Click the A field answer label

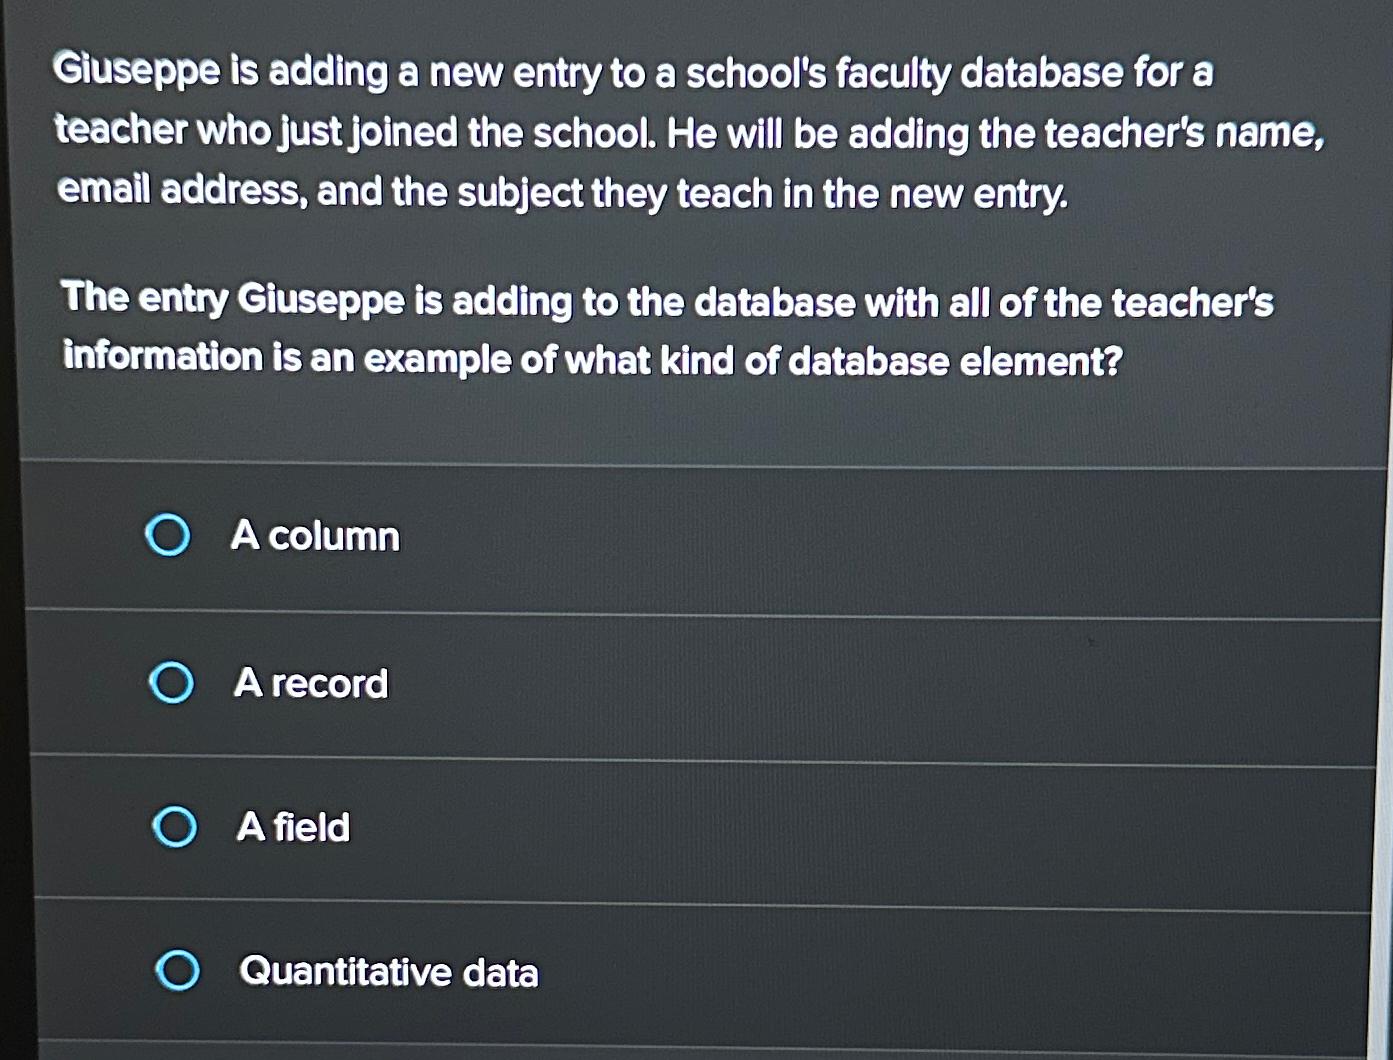click(291, 827)
